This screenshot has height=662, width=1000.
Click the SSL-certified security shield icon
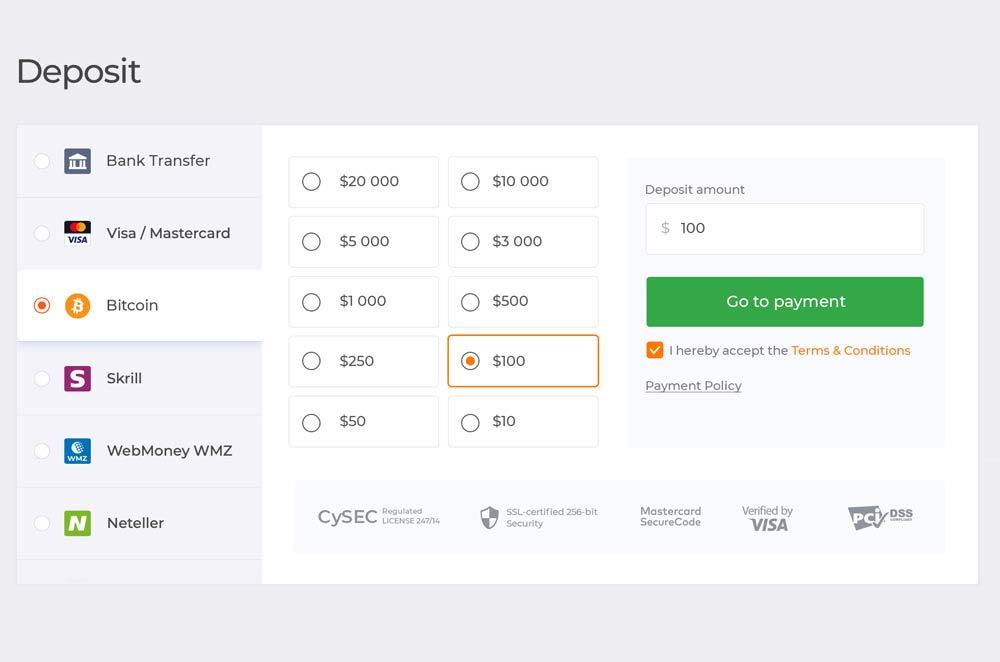pyautogui.click(x=489, y=516)
